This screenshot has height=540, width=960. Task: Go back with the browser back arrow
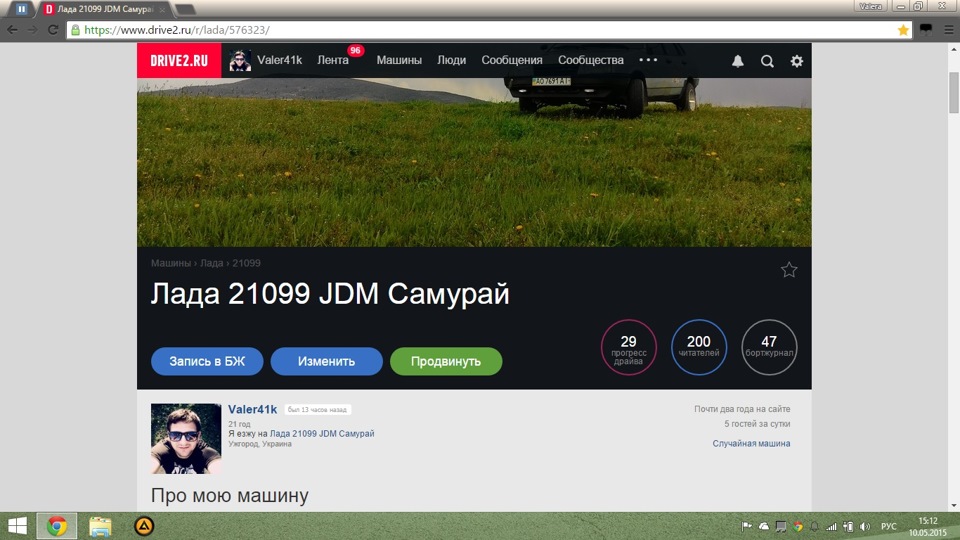(12, 30)
